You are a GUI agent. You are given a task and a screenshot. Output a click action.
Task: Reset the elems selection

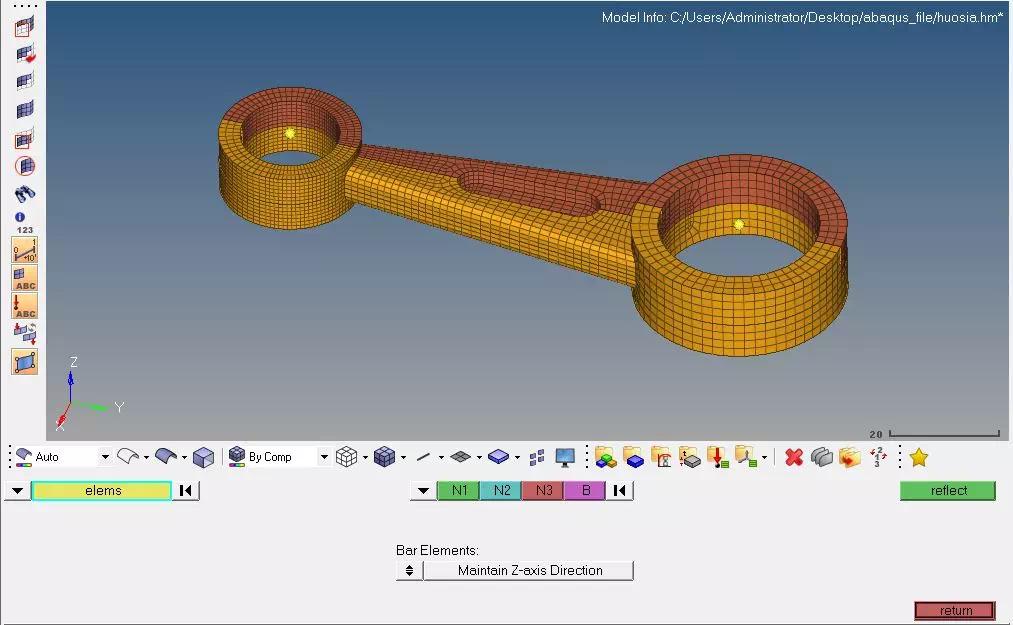coord(186,491)
